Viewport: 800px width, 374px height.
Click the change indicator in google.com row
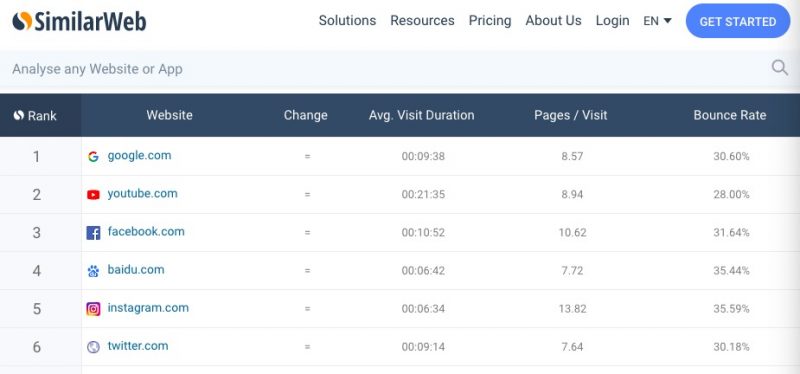tap(307, 157)
